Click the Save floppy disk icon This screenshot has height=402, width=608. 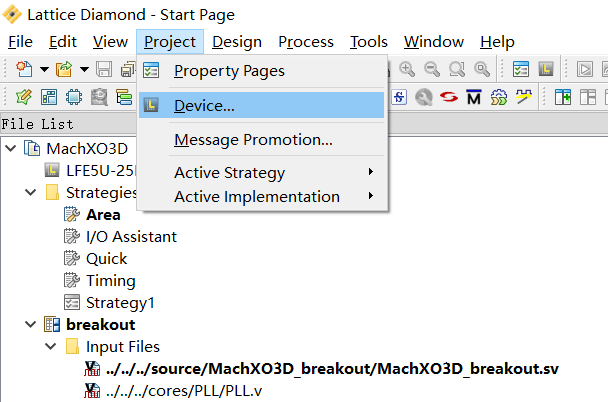click(x=104, y=69)
